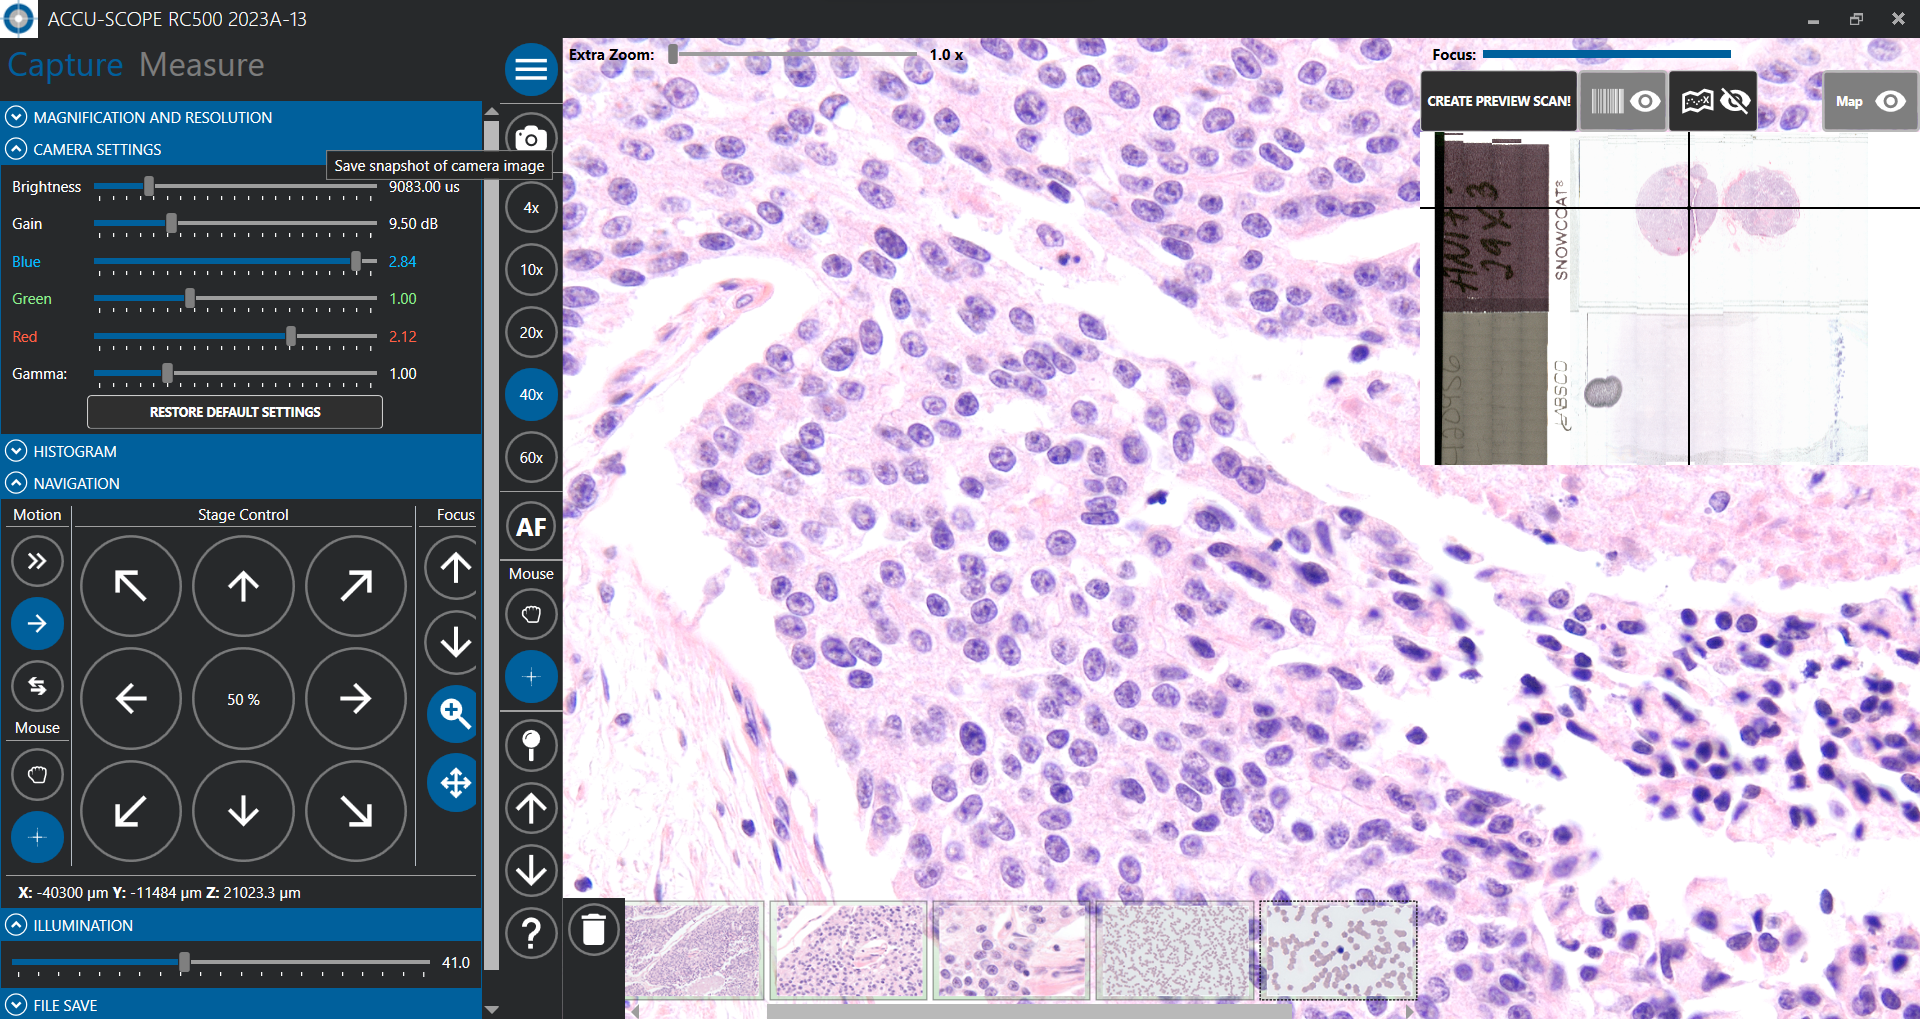
Task: Move stage diagonally up-left
Action: tap(131, 586)
